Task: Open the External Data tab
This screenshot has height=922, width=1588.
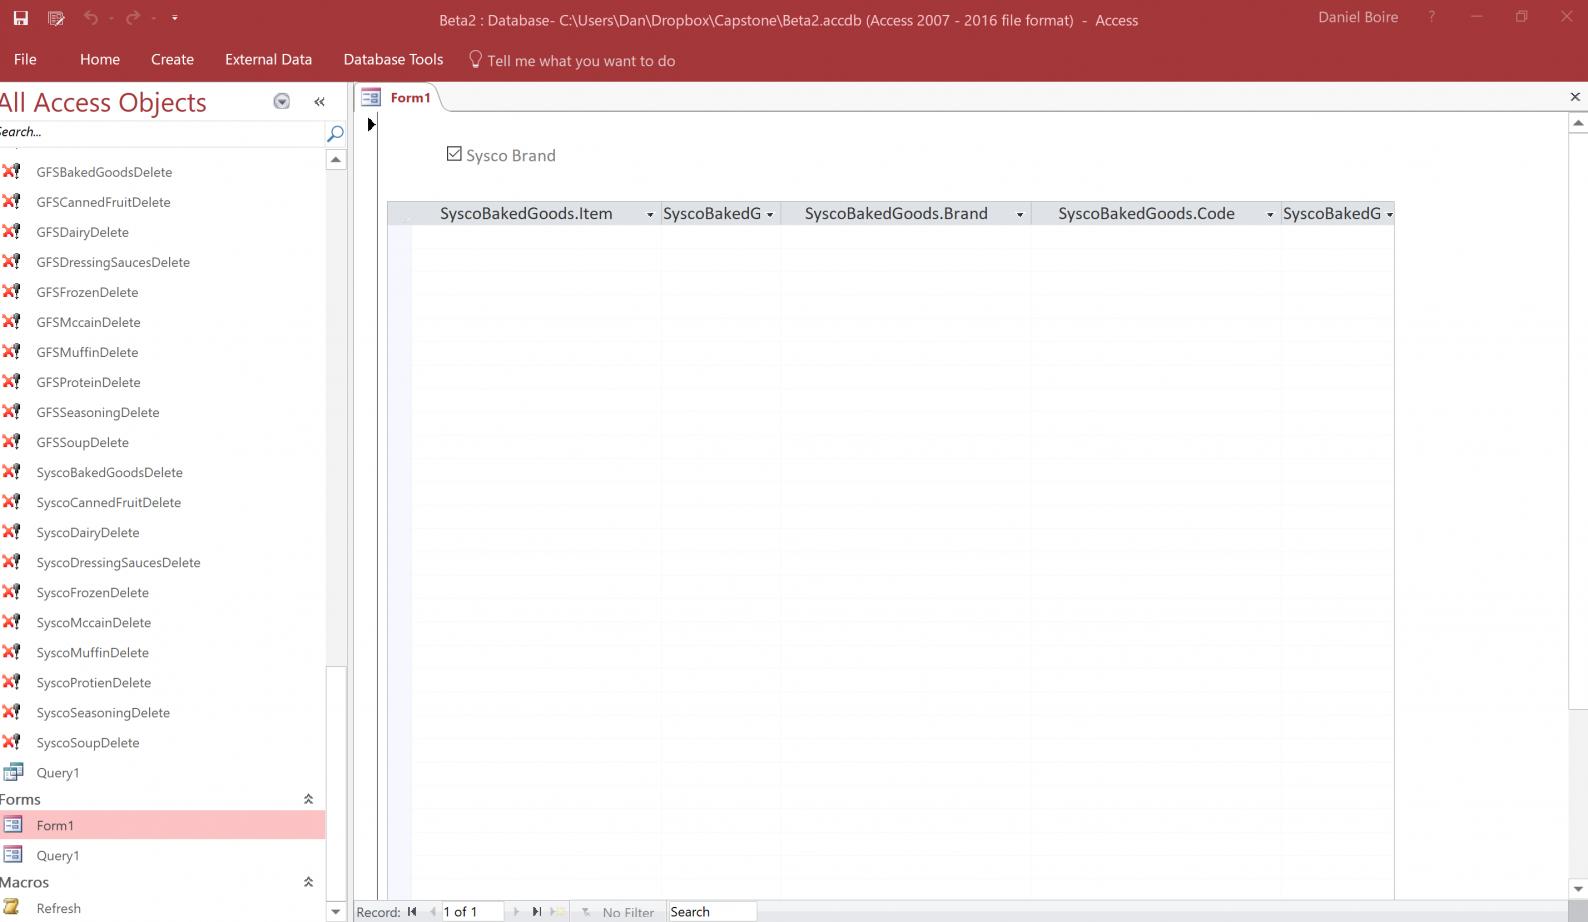Action: [268, 59]
